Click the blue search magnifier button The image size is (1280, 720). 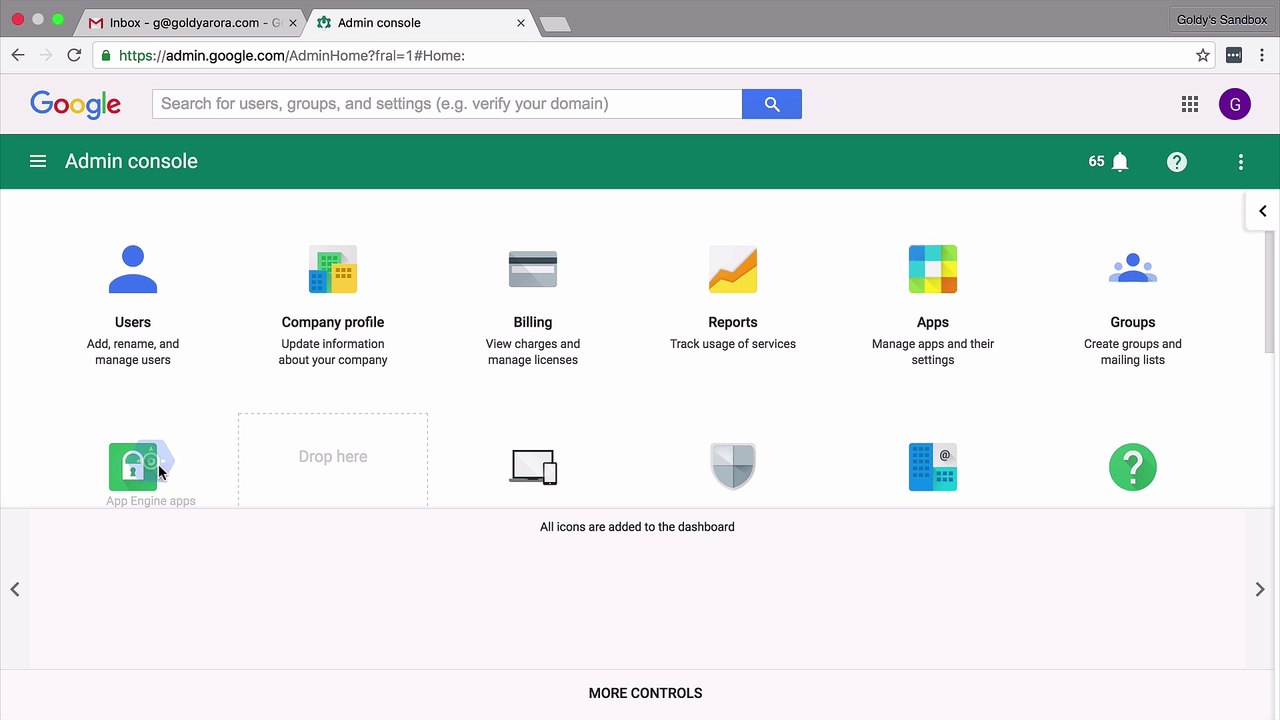(772, 104)
